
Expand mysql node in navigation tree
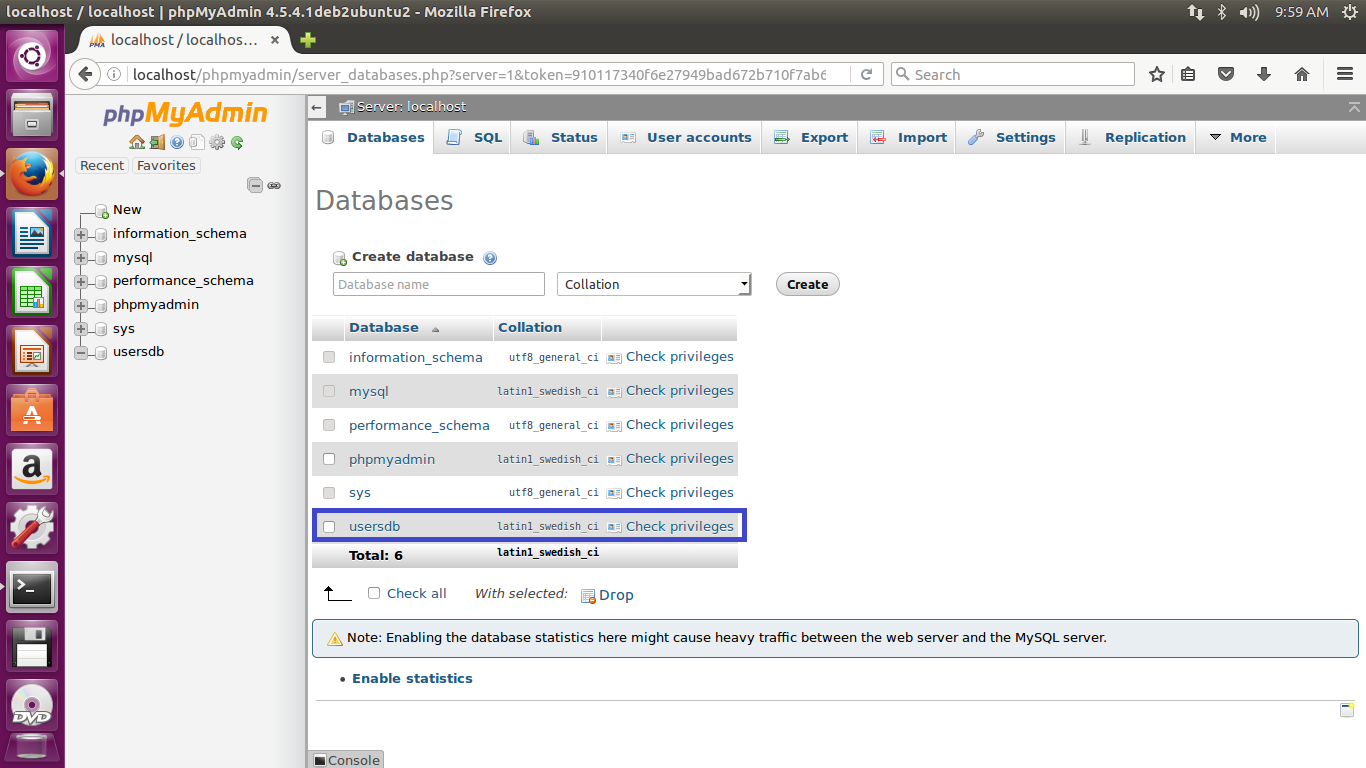click(81, 258)
